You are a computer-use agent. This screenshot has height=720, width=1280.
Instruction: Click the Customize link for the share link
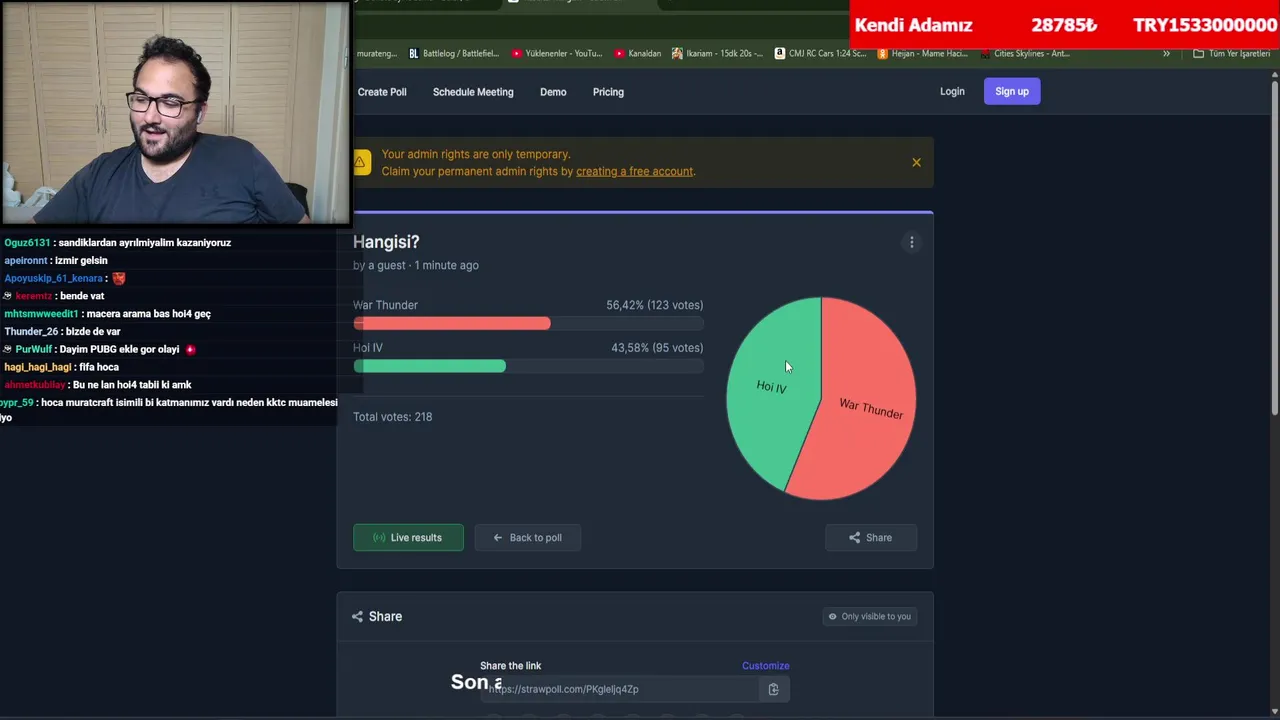pyautogui.click(x=765, y=665)
